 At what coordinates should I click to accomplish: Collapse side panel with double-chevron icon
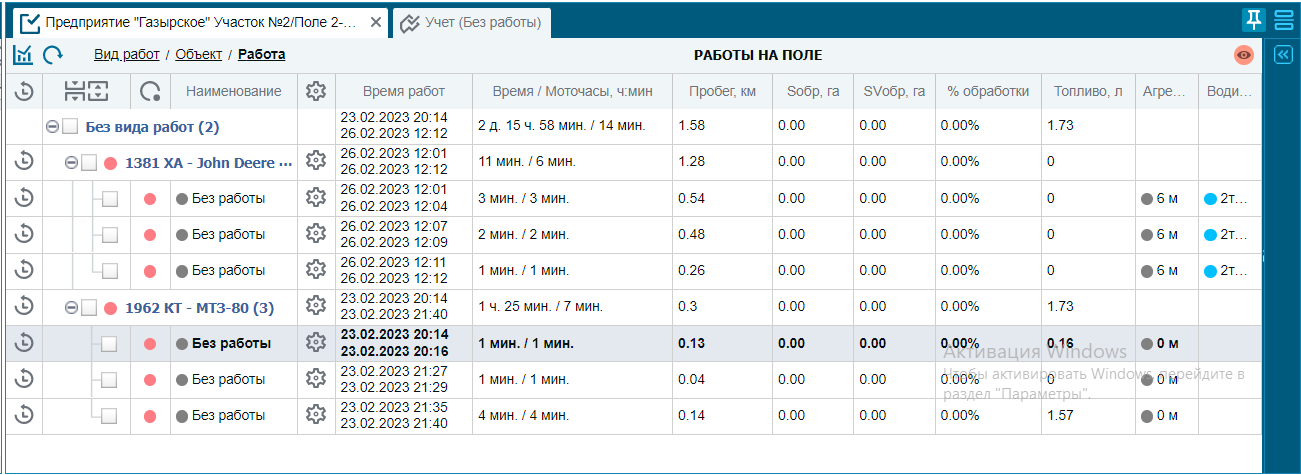click(1283, 56)
